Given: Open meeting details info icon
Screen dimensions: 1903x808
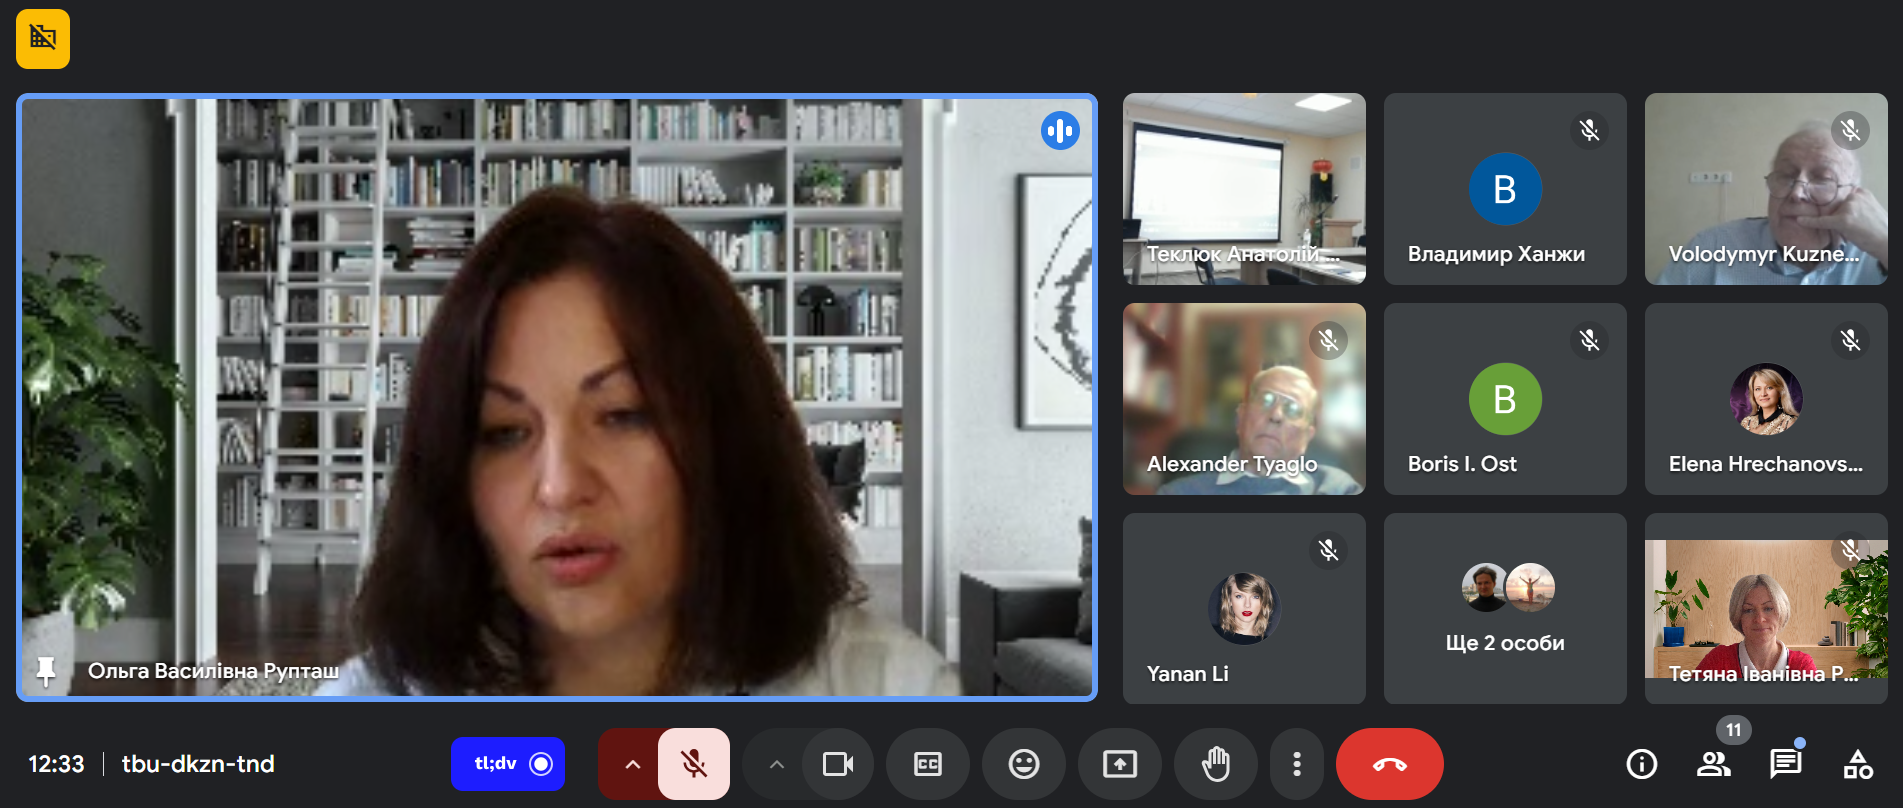Looking at the screenshot, I should coord(1641,764).
